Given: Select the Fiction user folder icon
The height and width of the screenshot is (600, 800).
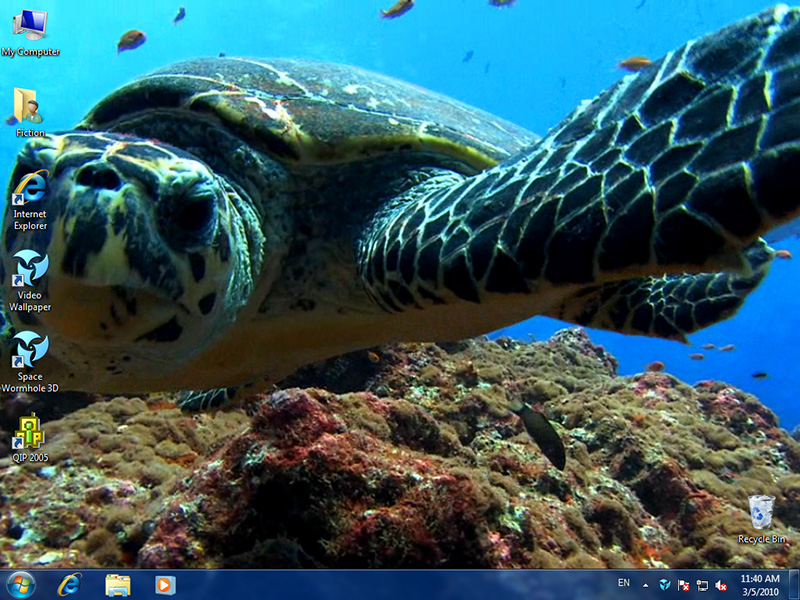Looking at the screenshot, I should click(30, 112).
